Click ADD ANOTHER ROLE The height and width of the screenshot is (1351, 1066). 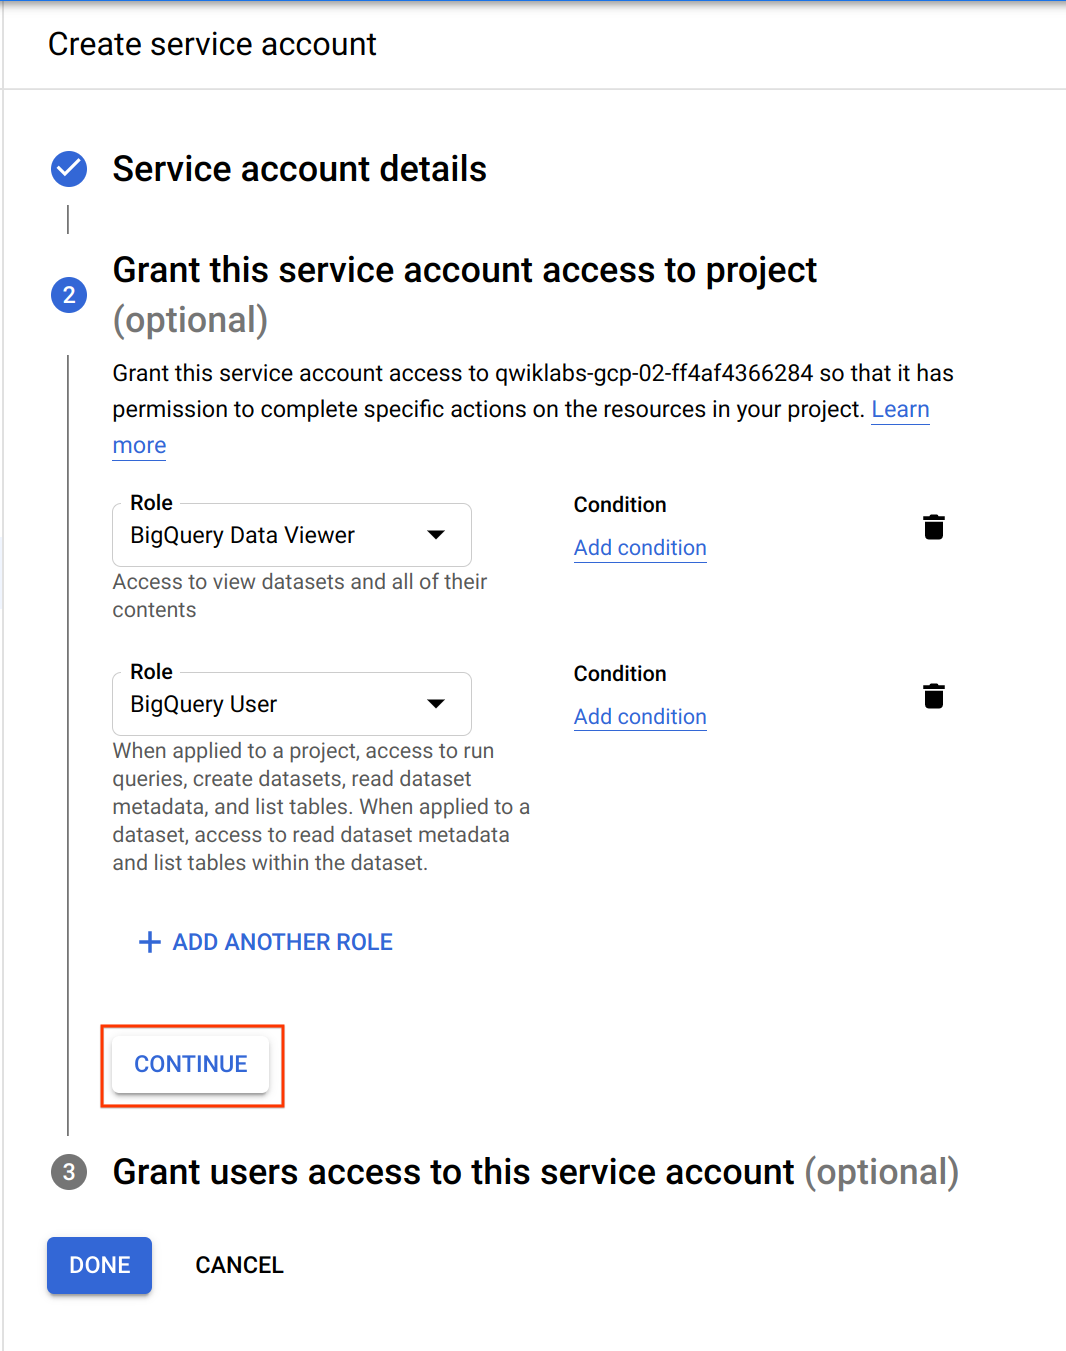281,941
